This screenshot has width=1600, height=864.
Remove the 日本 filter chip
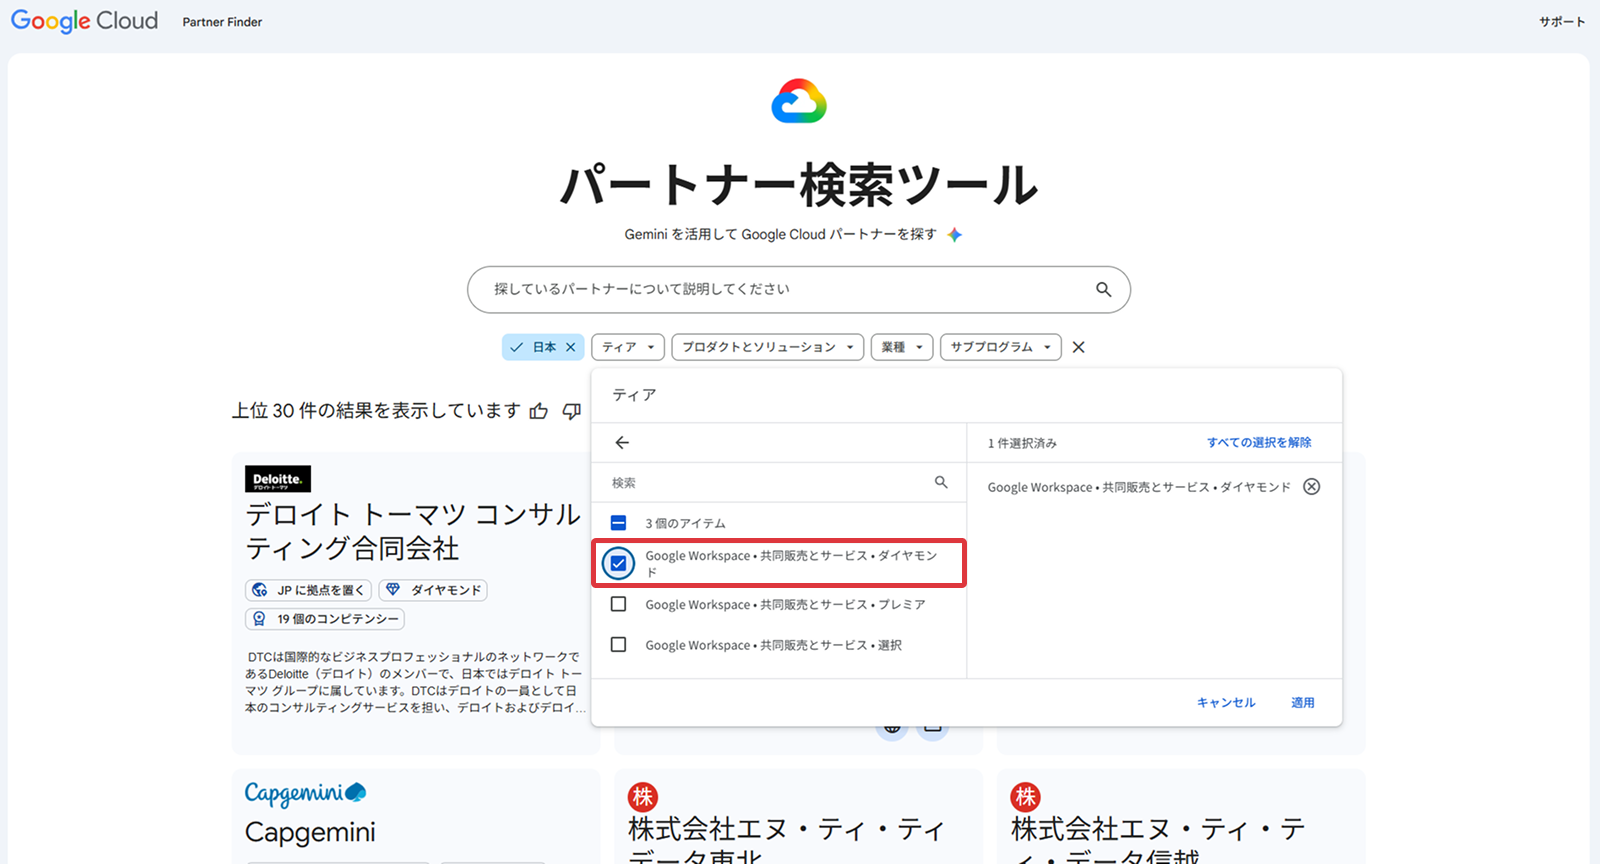pyautogui.click(x=571, y=347)
